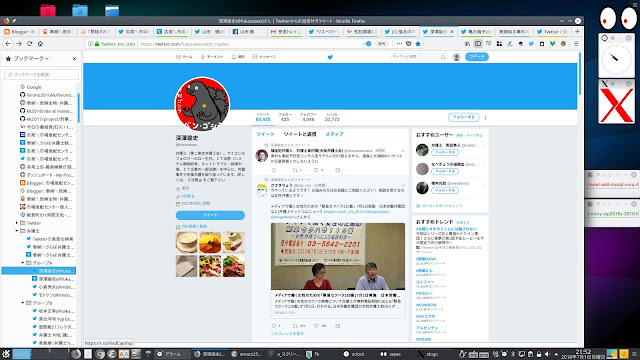Viewport: 640px width, 360px height.
Task: Click the taskbar clock showing 21:52
Action: click(x=583, y=354)
